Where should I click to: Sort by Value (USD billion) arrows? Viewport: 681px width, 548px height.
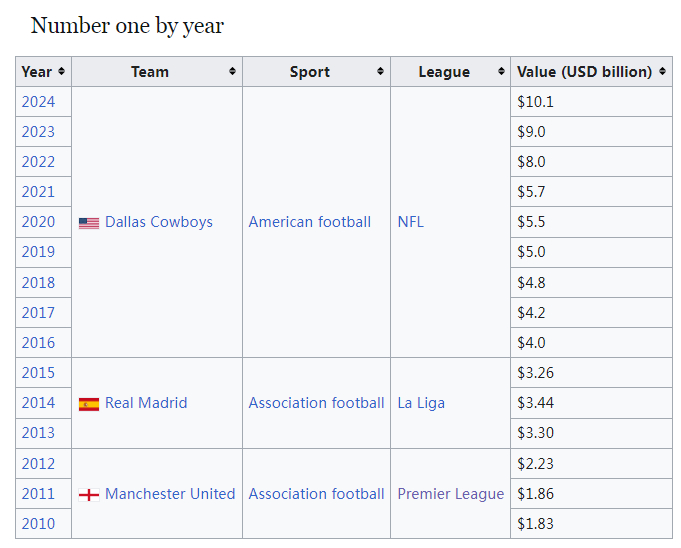(x=663, y=72)
